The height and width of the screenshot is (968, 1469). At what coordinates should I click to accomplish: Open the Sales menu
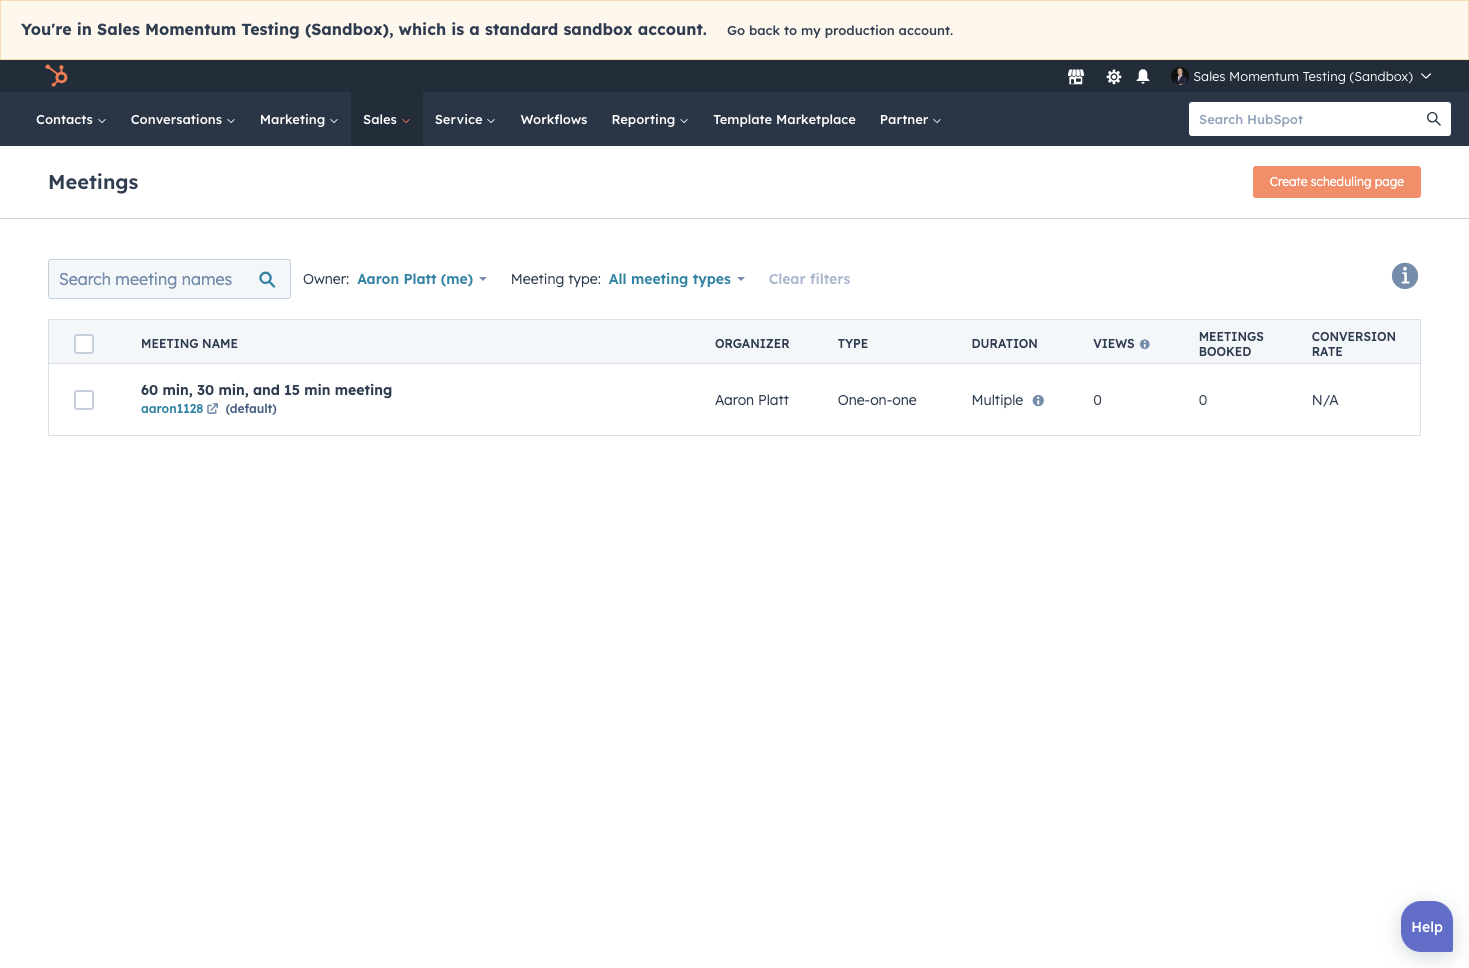[x=387, y=119]
